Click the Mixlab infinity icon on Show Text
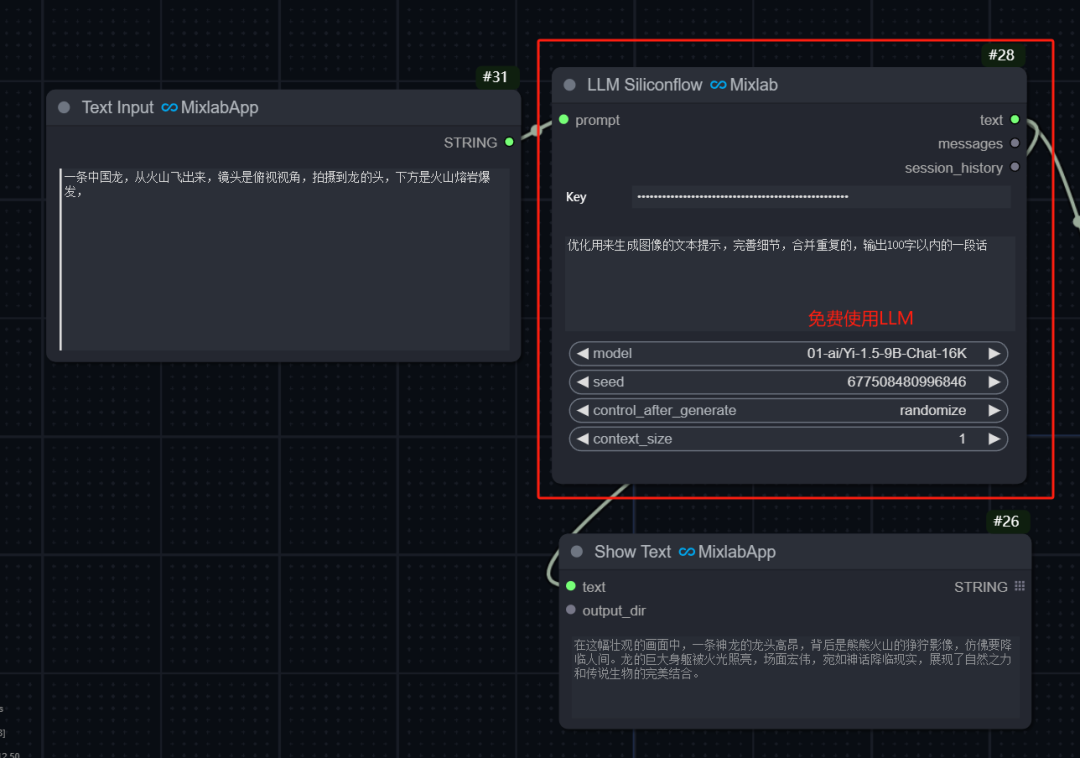1080x758 pixels. coord(687,551)
